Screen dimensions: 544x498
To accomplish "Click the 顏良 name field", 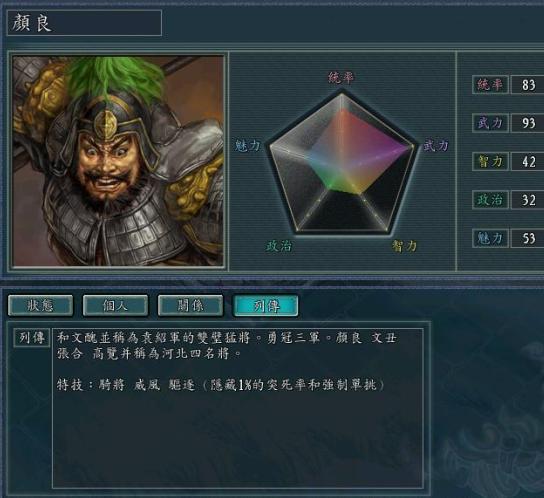I will (x=84, y=23).
